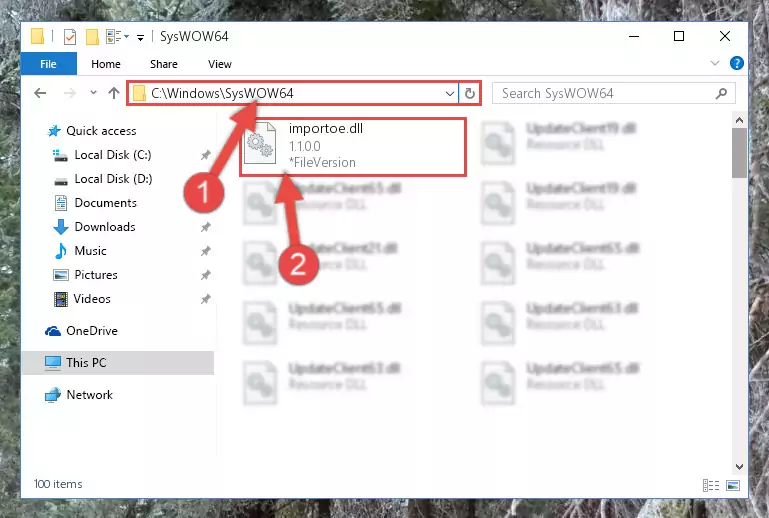Open Downloads in the sidebar
769x518 pixels.
tap(105, 227)
